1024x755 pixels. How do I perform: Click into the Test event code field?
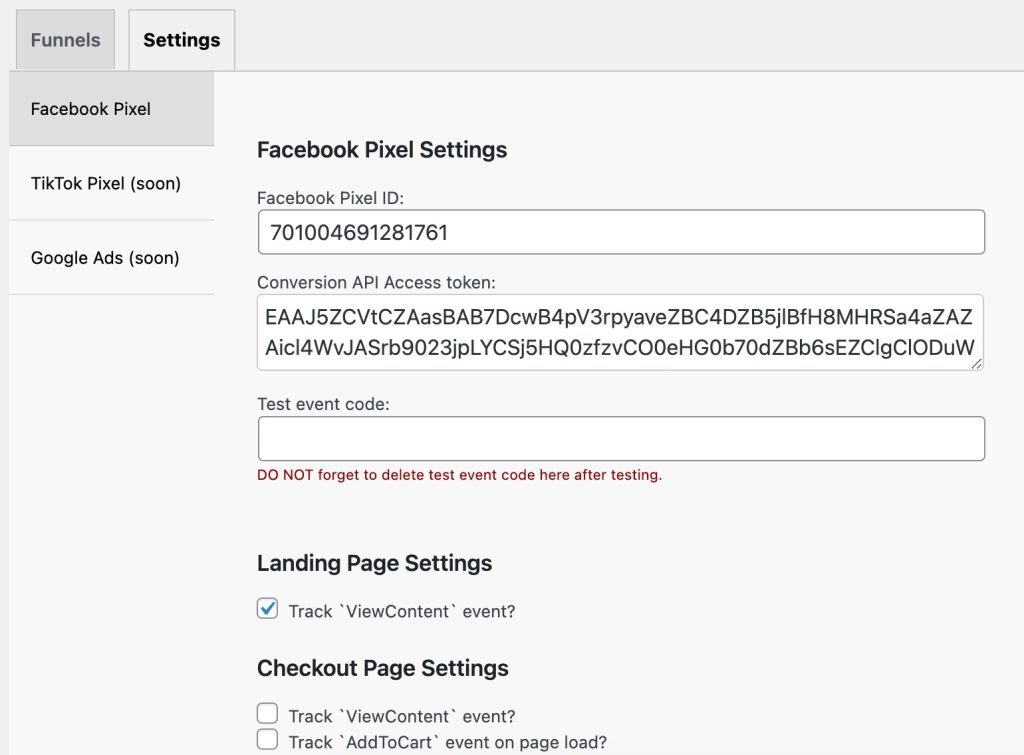pos(620,439)
